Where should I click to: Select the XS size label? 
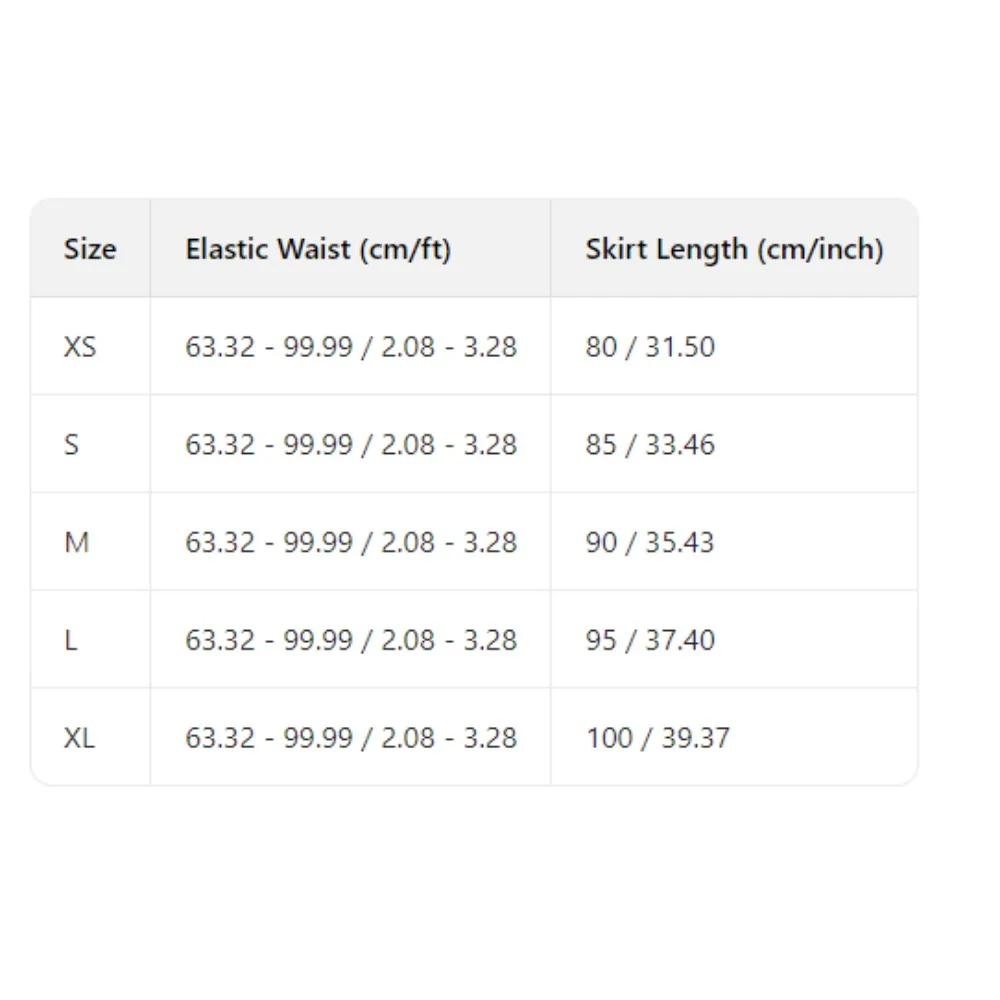point(80,347)
